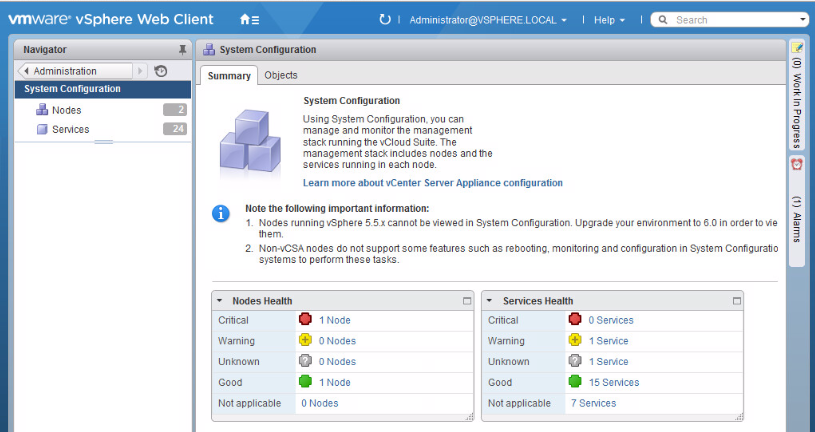
Task: Expand the search box dropdown arrow
Action: (803, 20)
